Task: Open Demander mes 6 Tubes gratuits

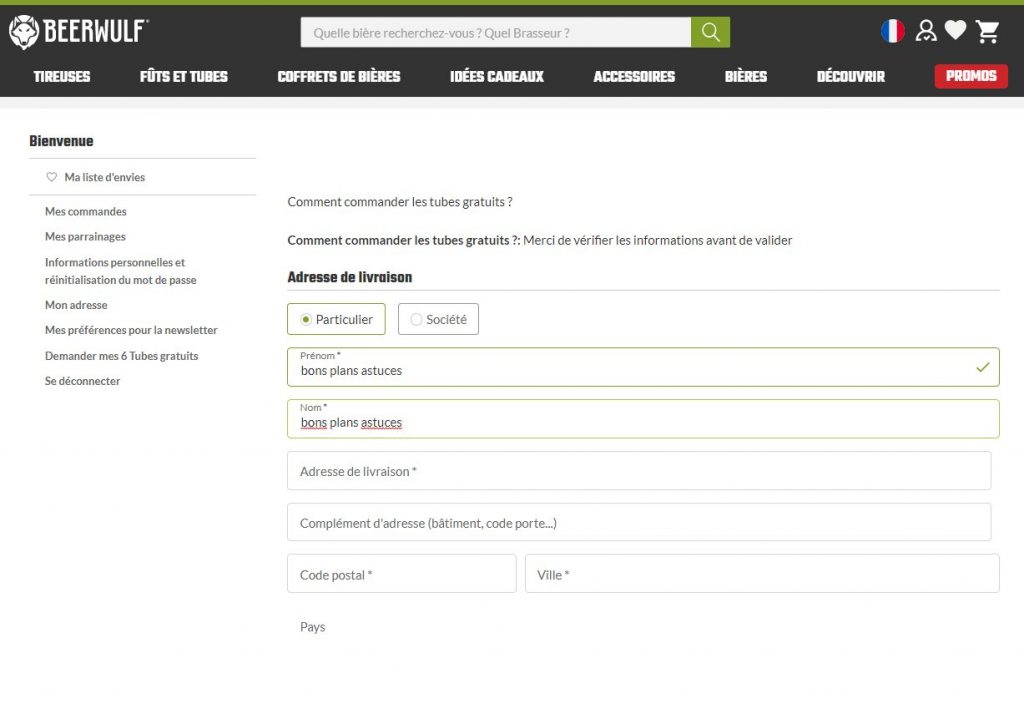Action: pyautogui.click(x=121, y=356)
